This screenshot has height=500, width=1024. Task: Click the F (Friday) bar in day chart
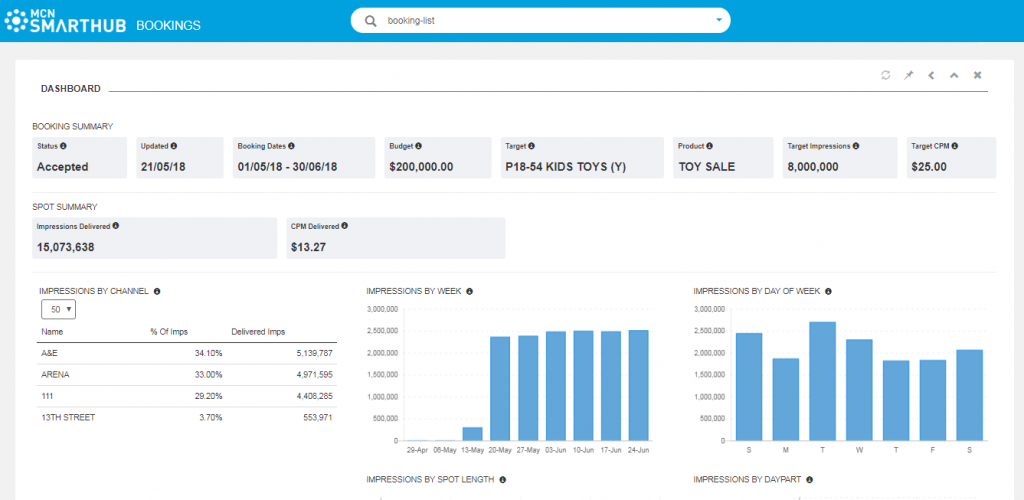933,400
